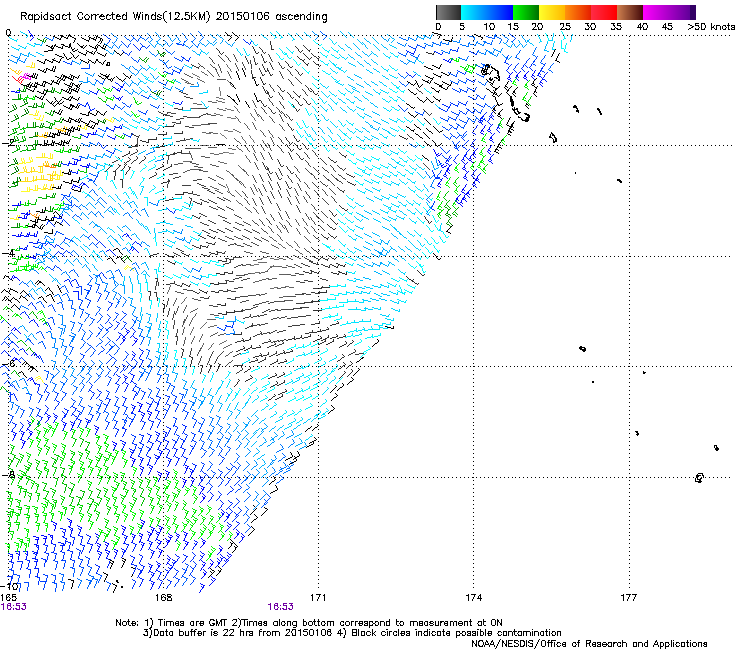Screen dimensions: 740x650
Task: Click the brown 35-40 knots legend swatch
Action: 630,12
